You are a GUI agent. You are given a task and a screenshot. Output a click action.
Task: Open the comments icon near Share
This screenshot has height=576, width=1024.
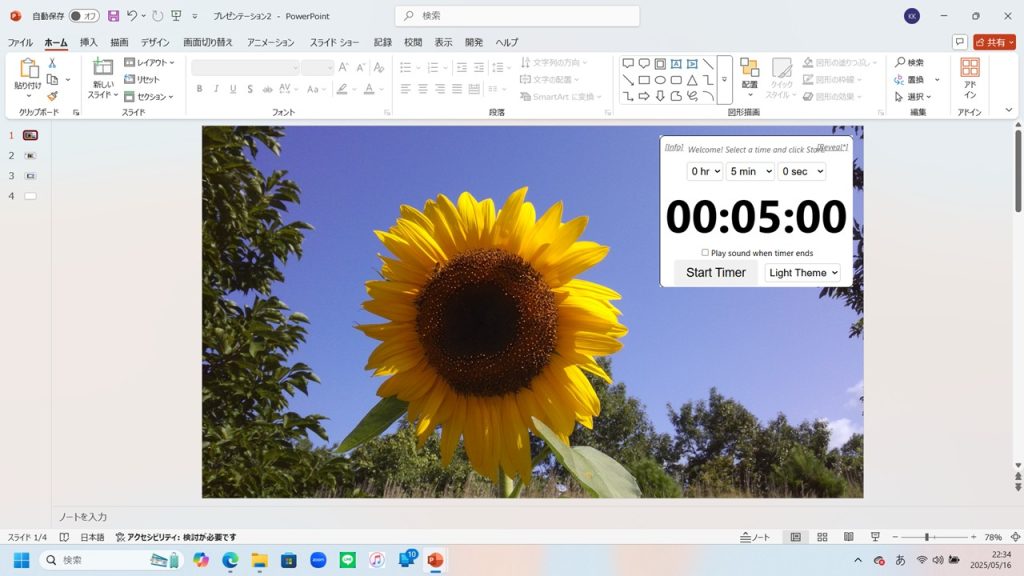point(959,42)
